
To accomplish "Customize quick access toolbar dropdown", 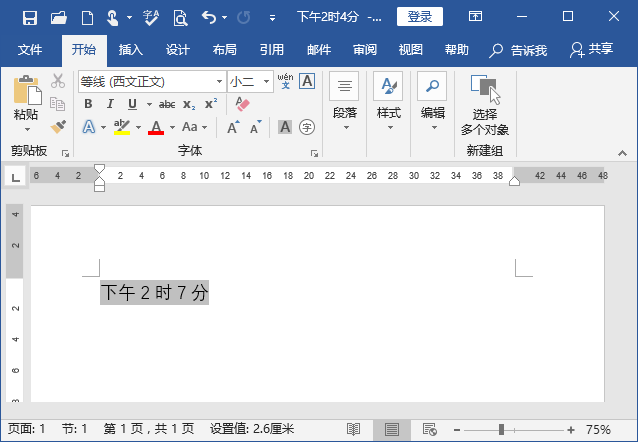I will [x=272, y=18].
